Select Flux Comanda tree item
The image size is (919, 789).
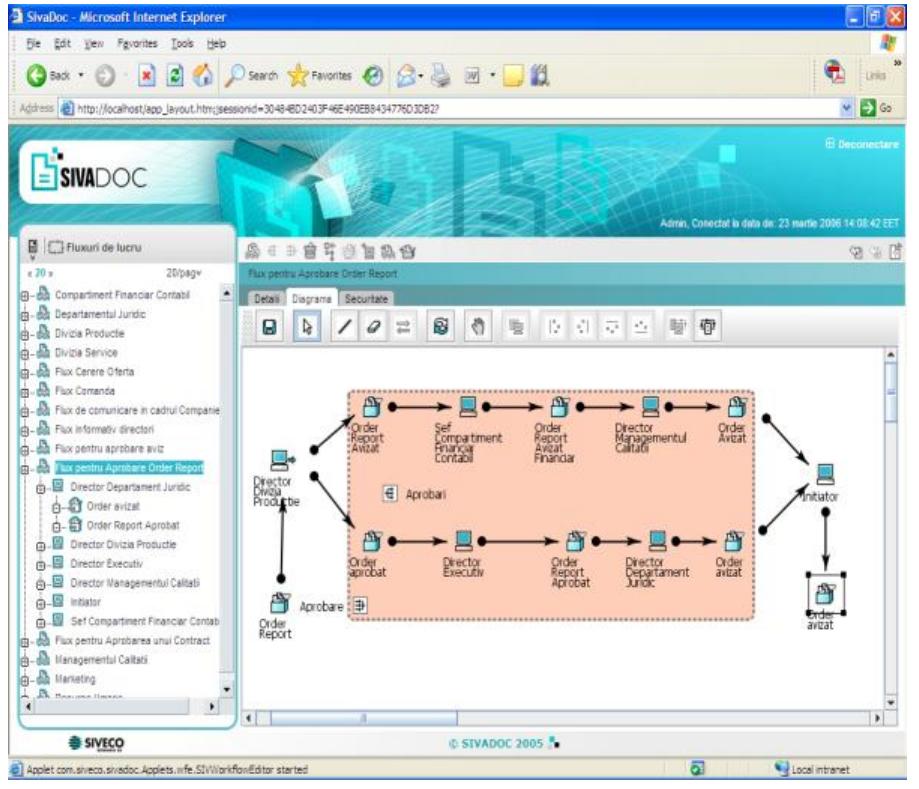click(85, 391)
